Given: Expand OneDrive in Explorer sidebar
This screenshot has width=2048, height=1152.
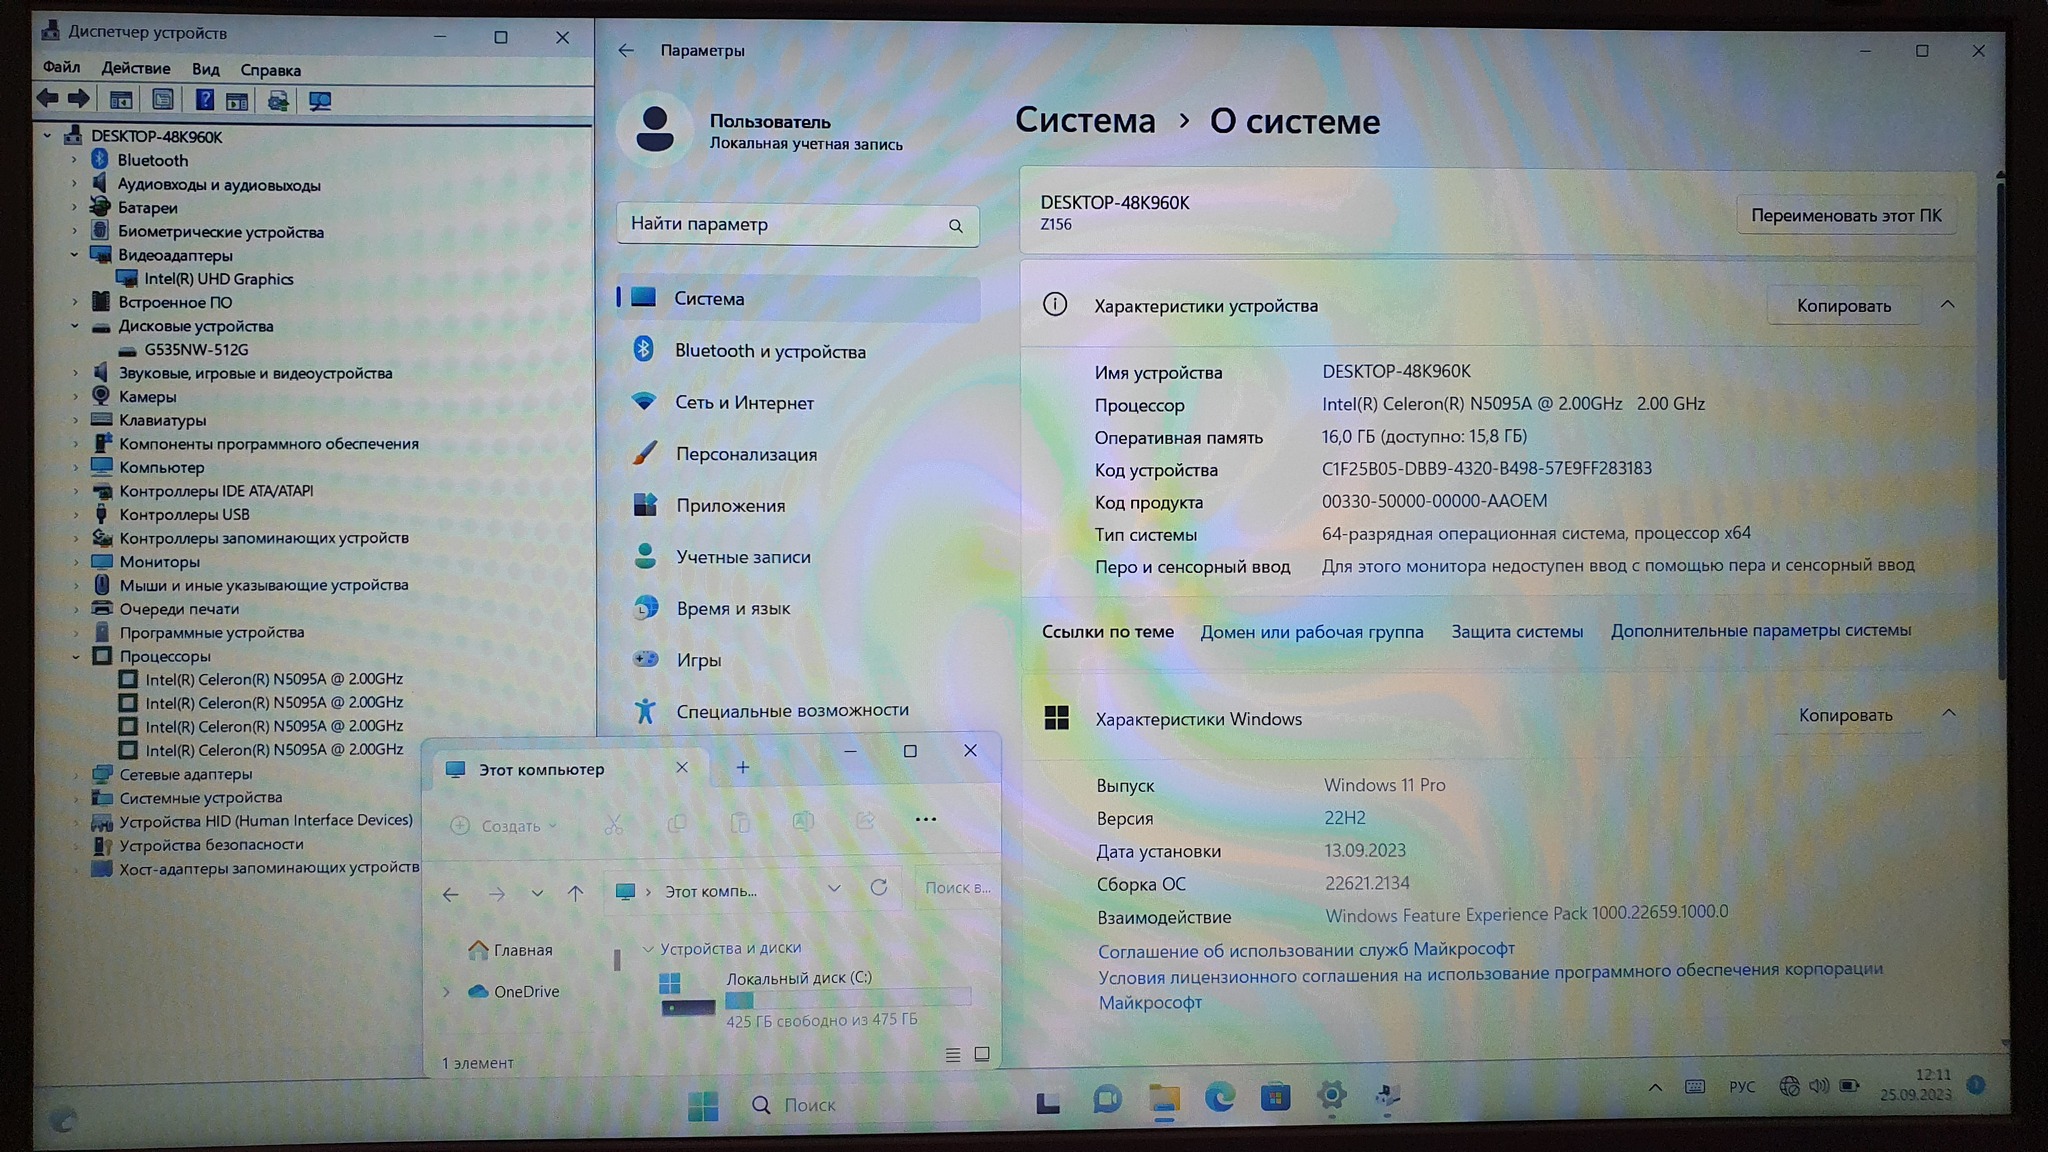Looking at the screenshot, I should (447, 992).
